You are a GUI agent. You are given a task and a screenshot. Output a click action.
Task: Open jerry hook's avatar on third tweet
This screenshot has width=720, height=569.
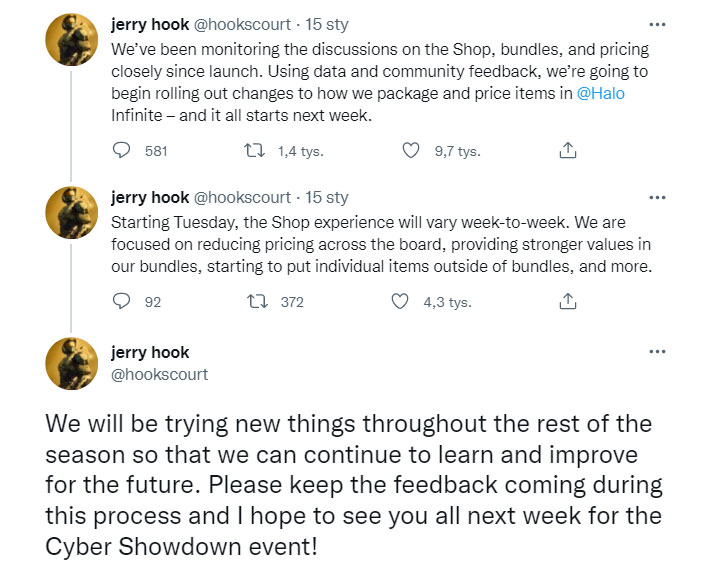click(72, 364)
